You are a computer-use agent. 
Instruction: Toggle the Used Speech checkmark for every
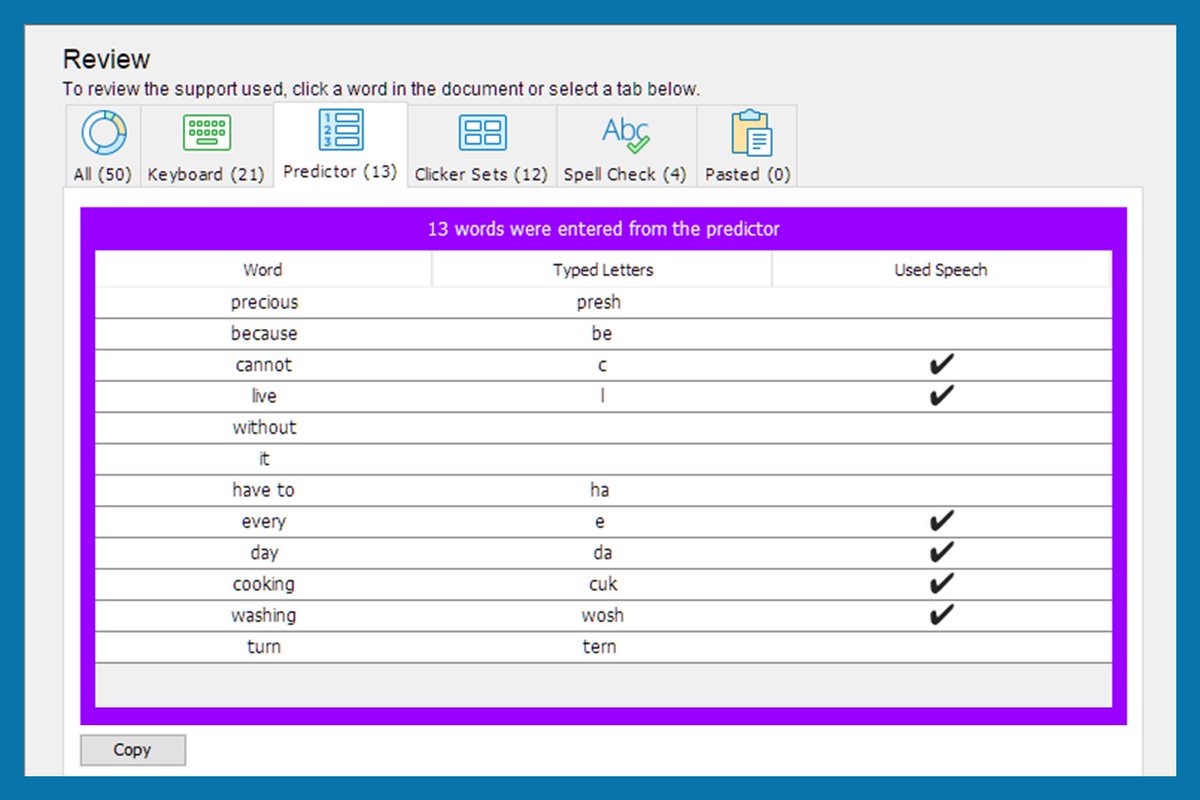(x=941, y=521)
